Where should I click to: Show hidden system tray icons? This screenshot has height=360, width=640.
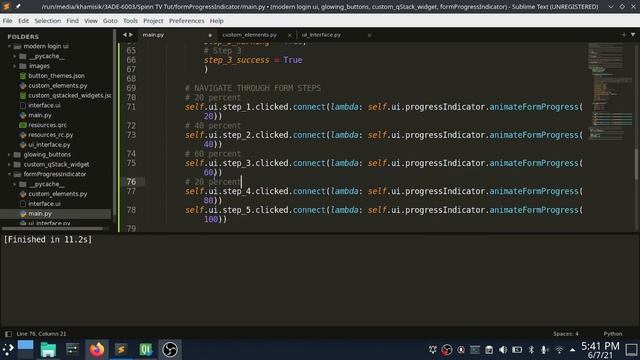(x=572, y=350)
